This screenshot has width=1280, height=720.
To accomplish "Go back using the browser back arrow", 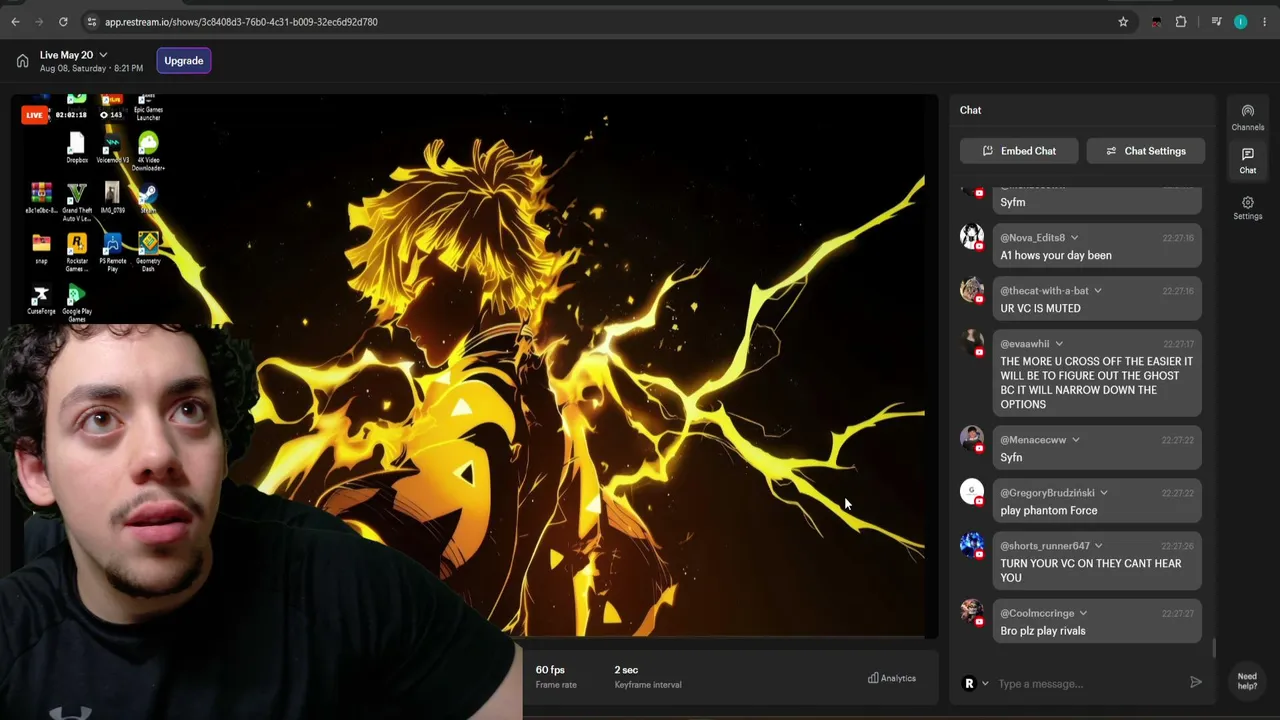I will tap(15, 21).
